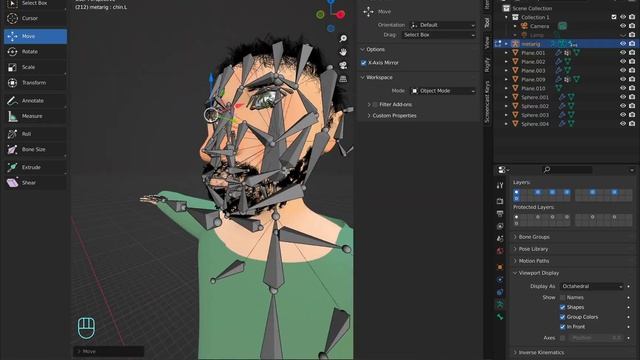
Task: Enable Names display checkbox
Action: (x=562, y=298)
